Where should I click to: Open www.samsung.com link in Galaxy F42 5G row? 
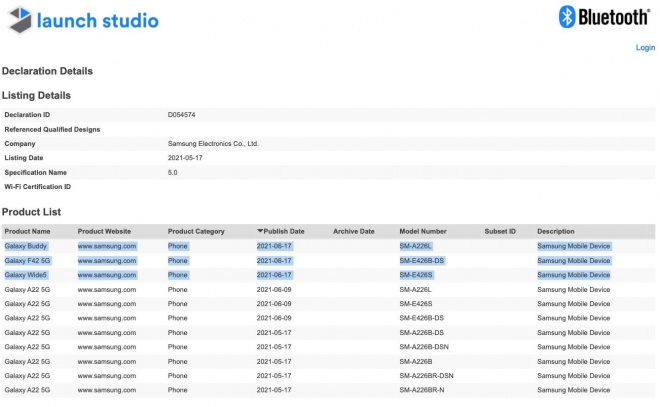click(x=106, y=261)
